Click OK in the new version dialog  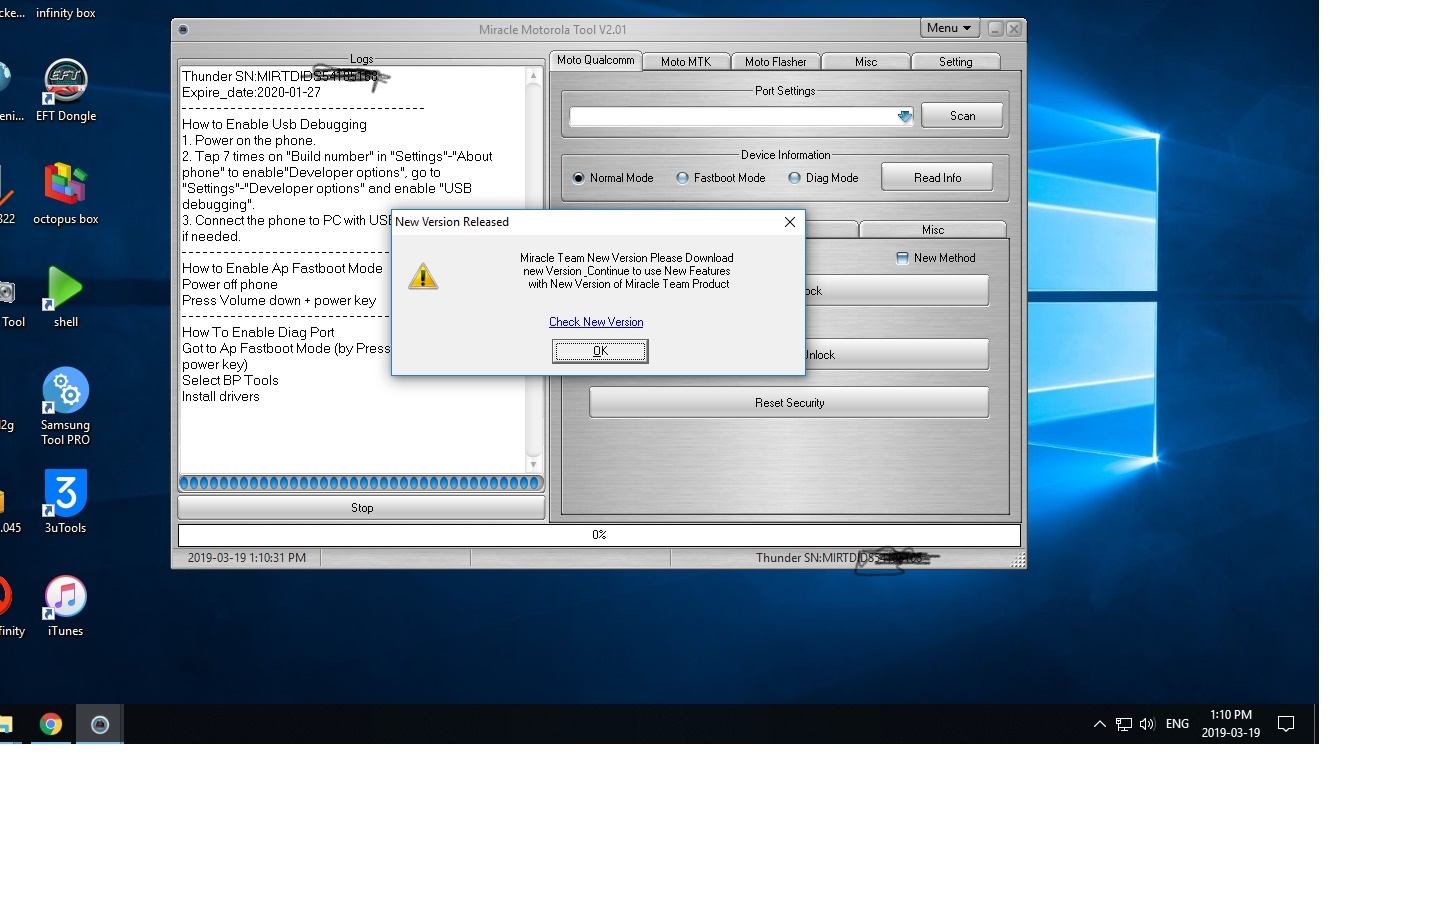(x=600, y=351)
